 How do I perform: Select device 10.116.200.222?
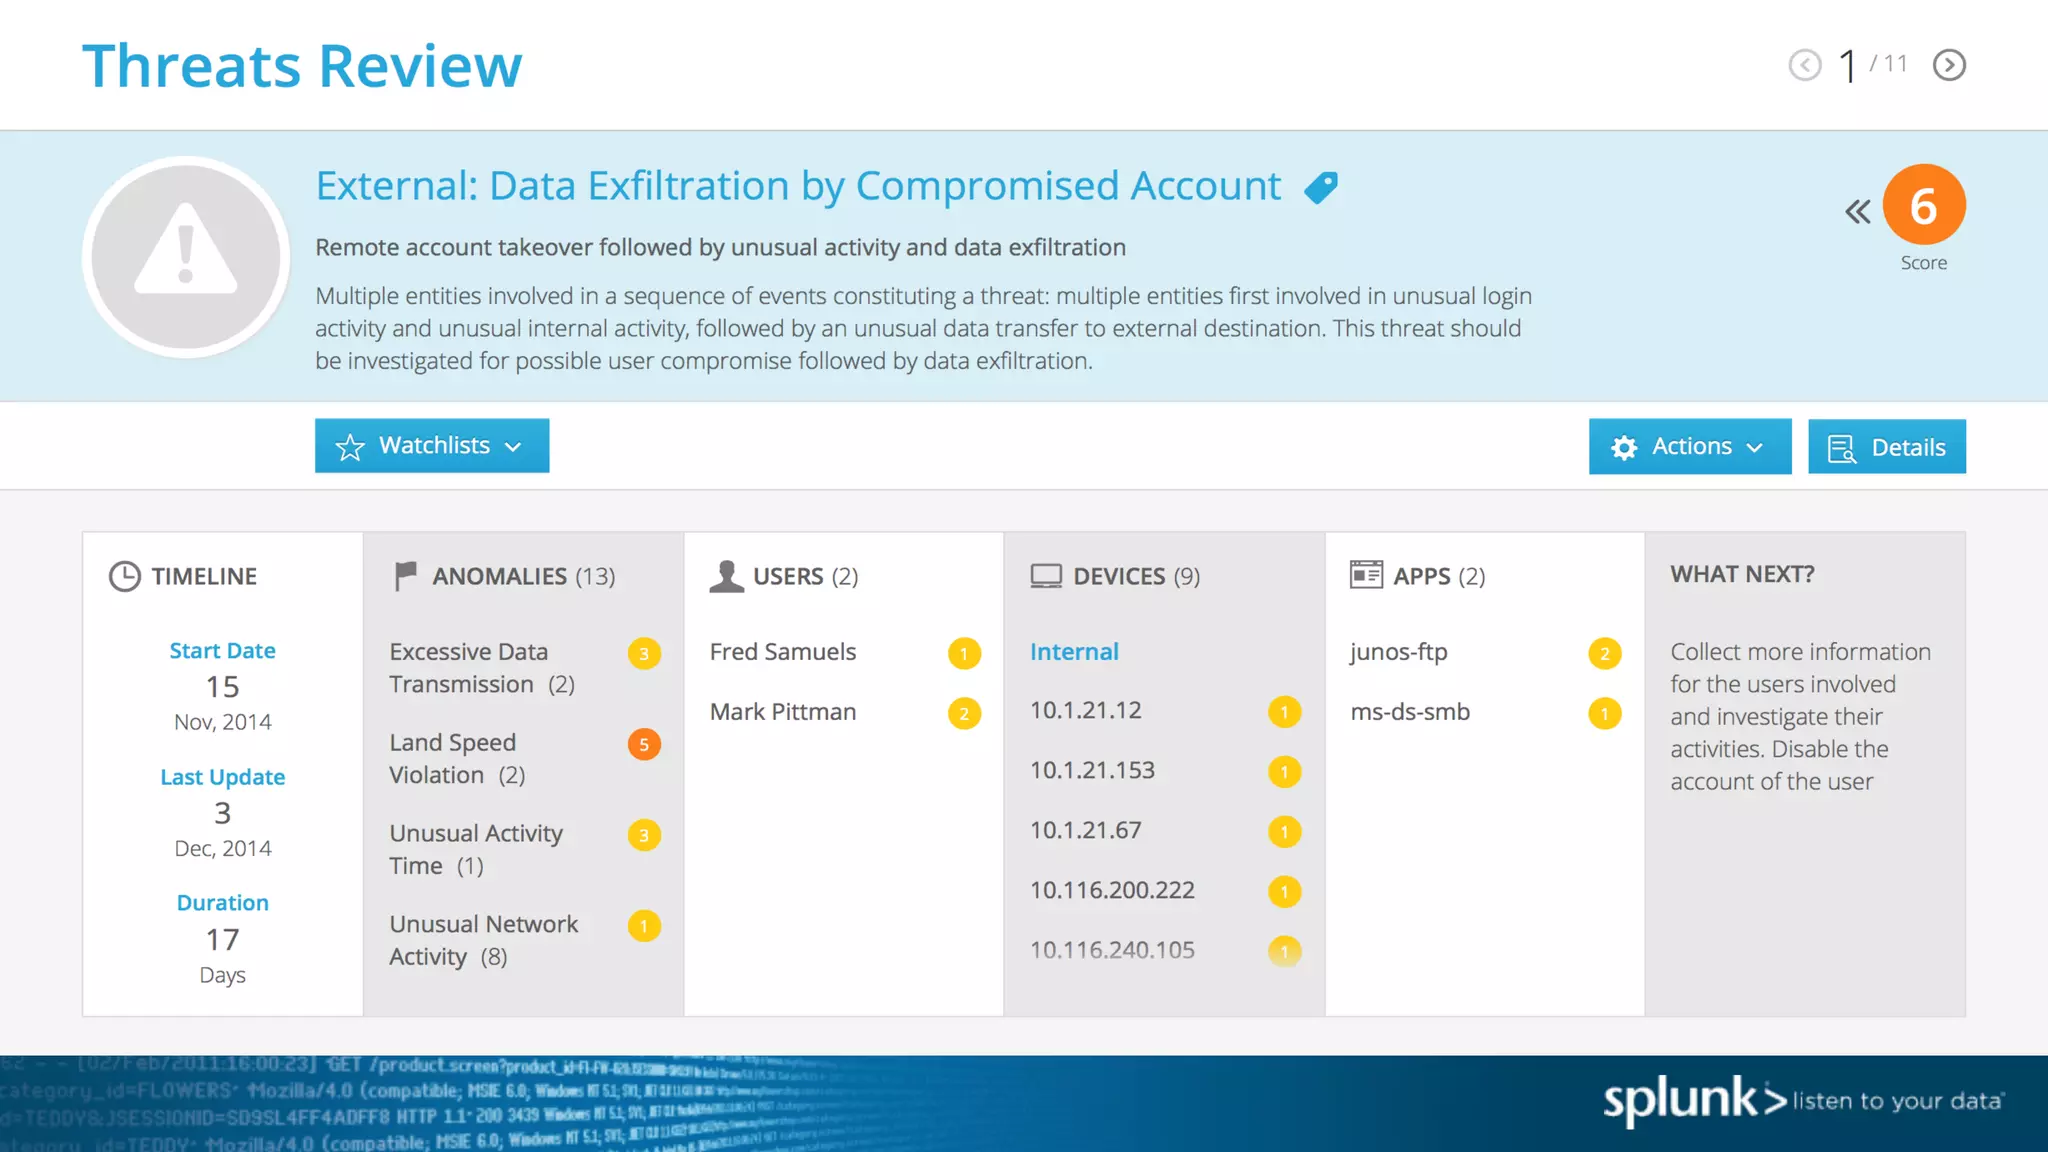1112,890
